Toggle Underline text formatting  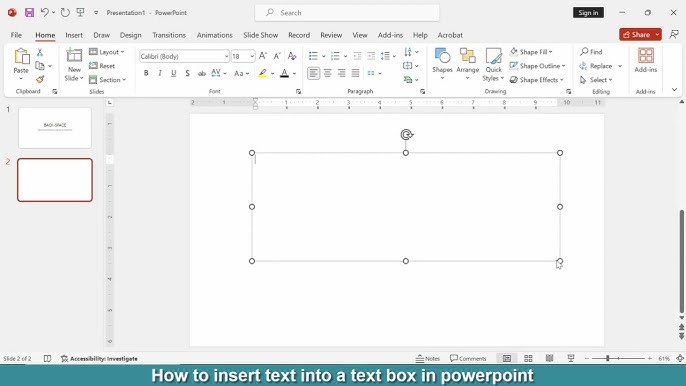click(x=174, y=73)
